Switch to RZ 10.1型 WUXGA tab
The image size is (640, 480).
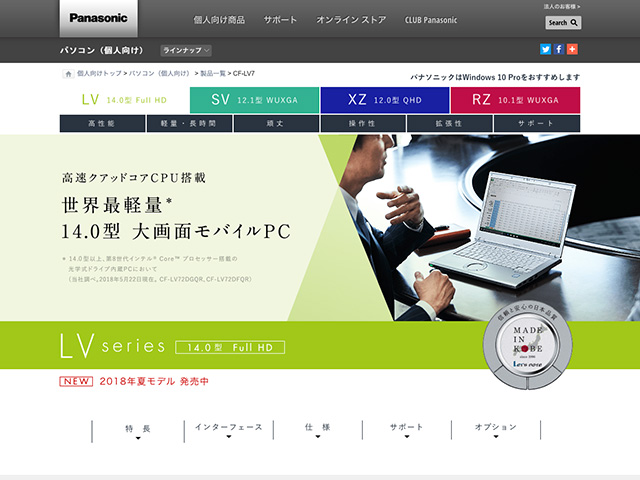coord(515,100)
